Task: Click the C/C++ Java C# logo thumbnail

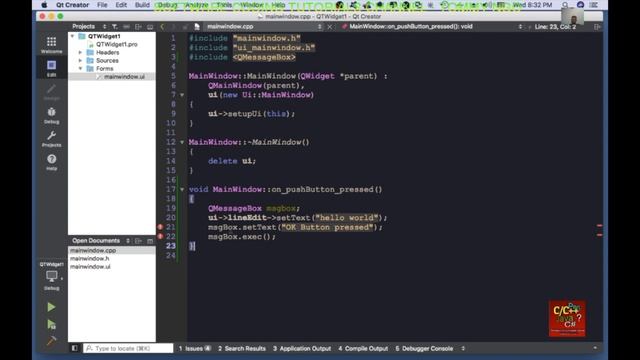Action: (x=567, y=319)
